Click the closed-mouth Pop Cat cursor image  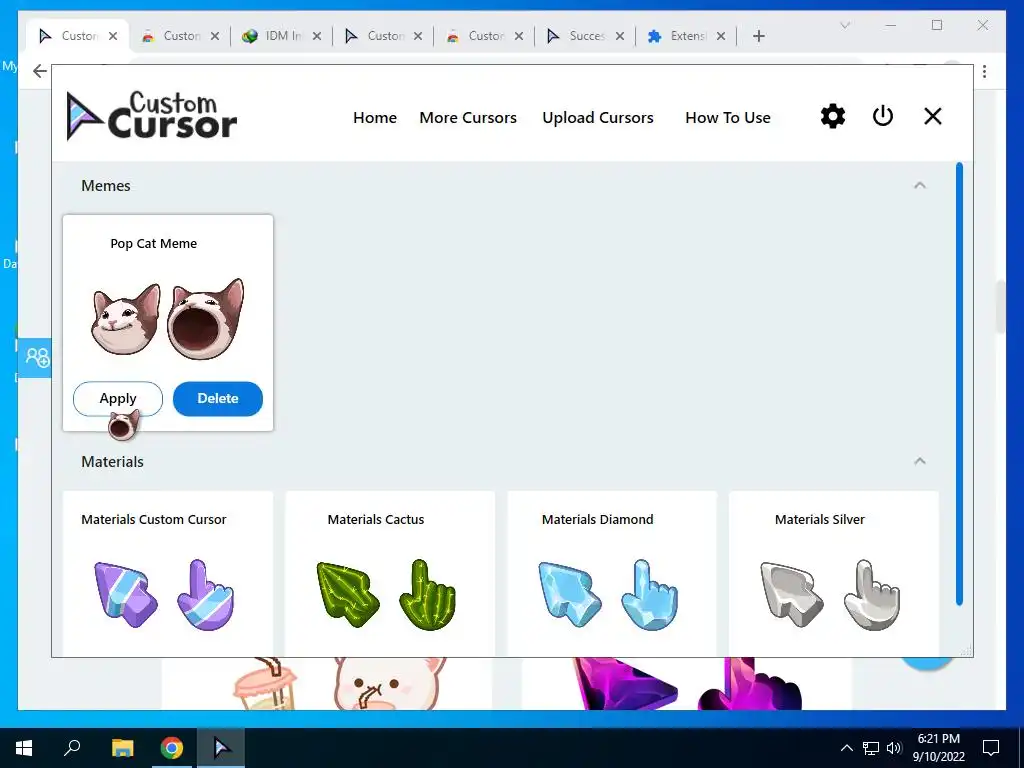pos(125,319)
